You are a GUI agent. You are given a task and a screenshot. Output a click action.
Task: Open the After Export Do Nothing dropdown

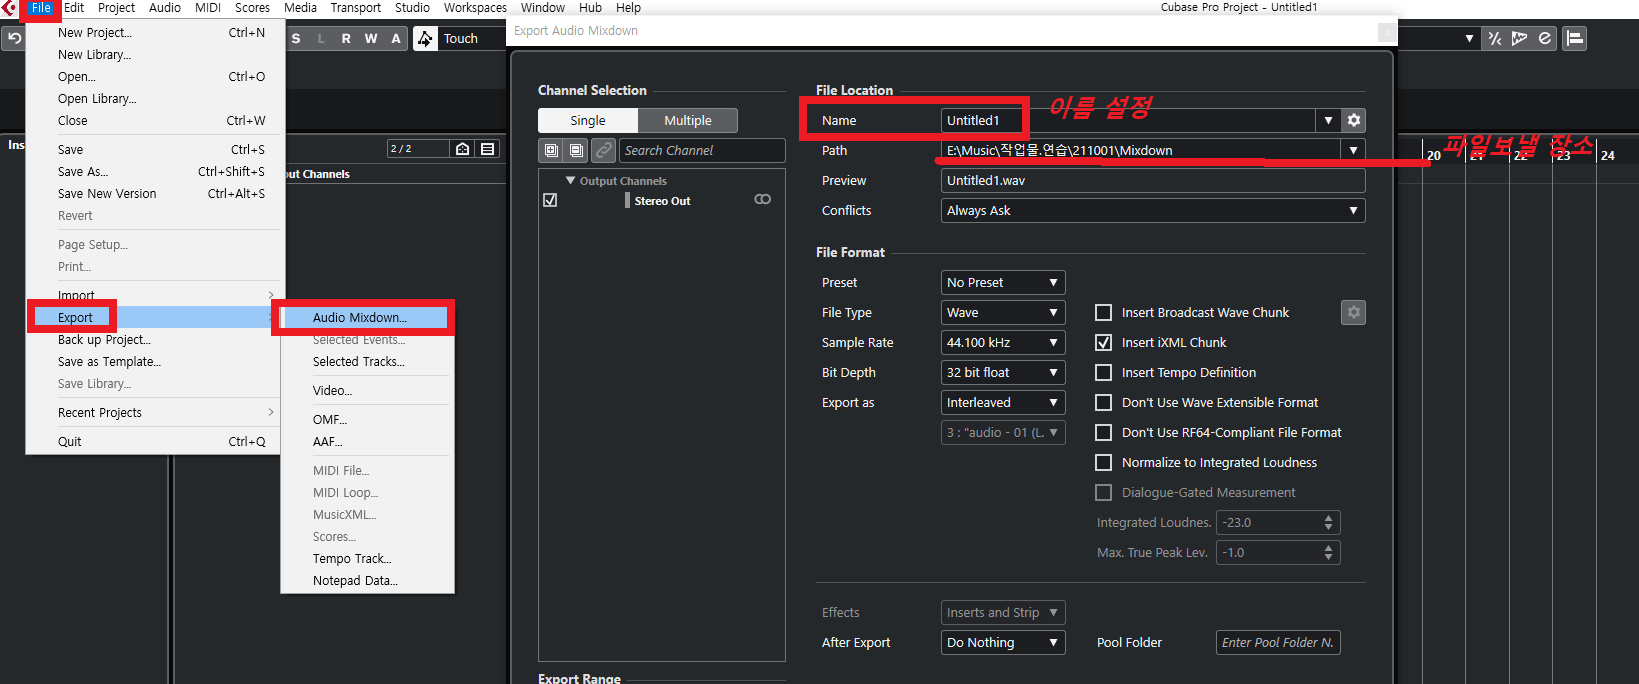coord(1003,642)
